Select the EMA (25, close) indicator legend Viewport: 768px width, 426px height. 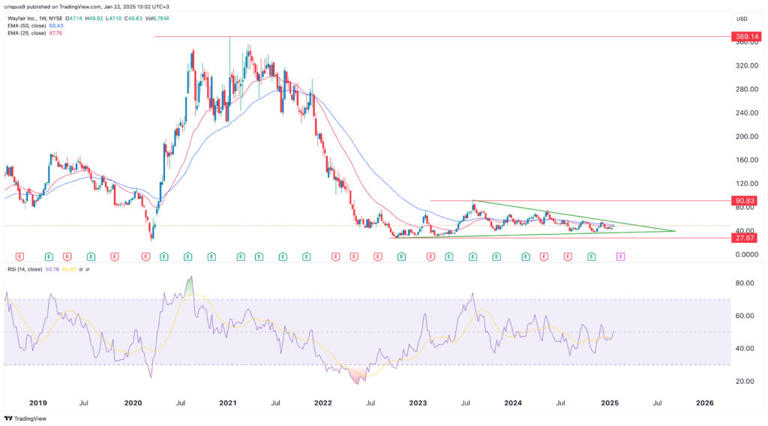tap(26, 35)
